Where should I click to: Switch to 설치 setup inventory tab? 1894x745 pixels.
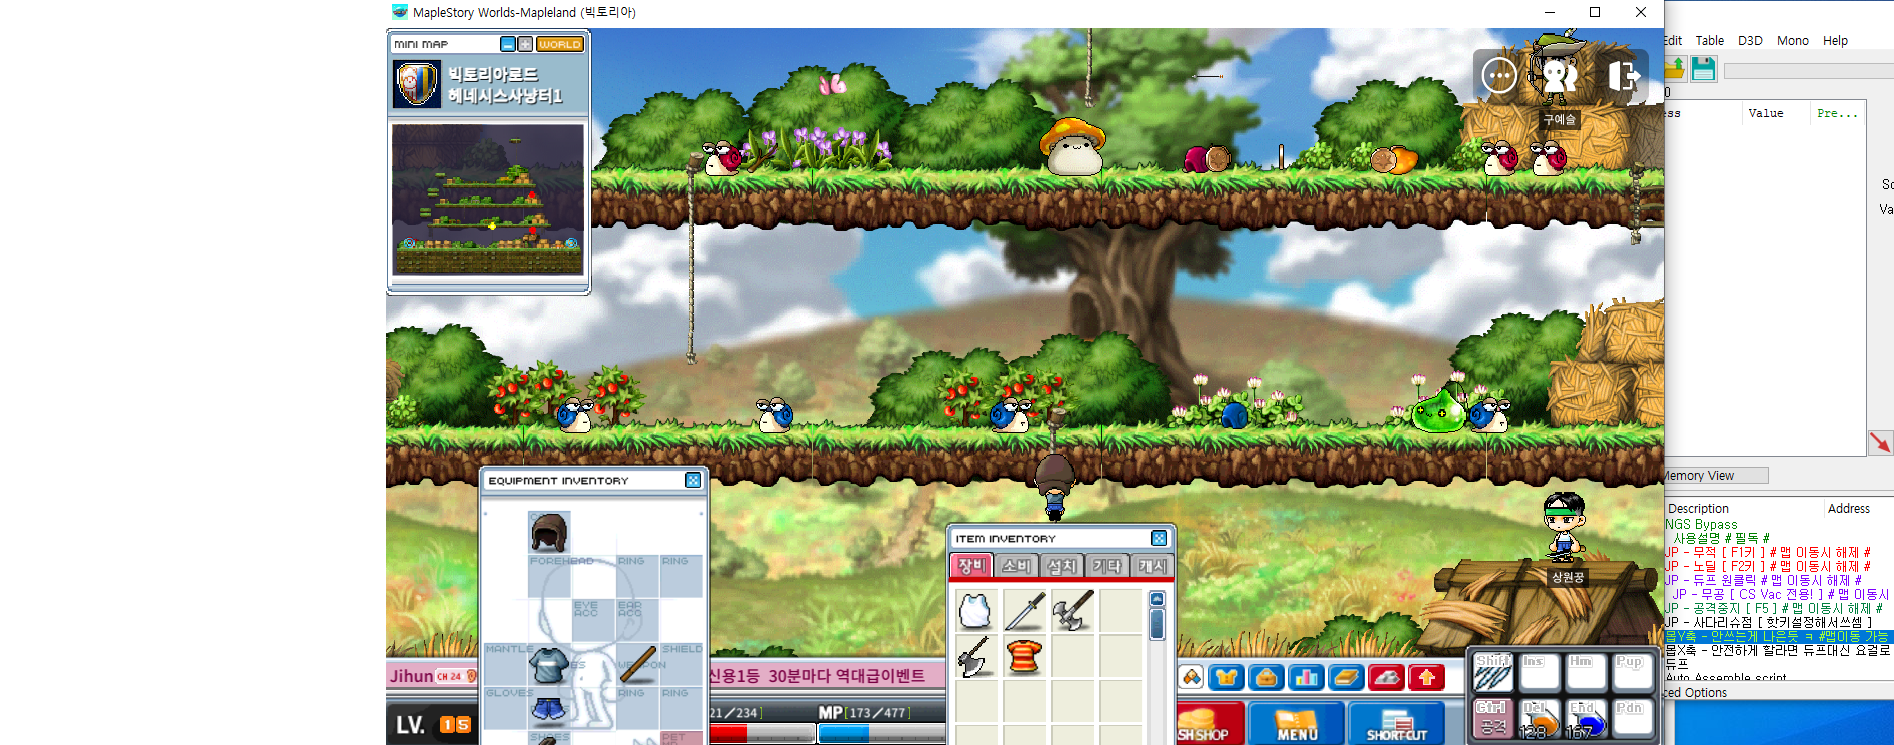click(1061, 566)
